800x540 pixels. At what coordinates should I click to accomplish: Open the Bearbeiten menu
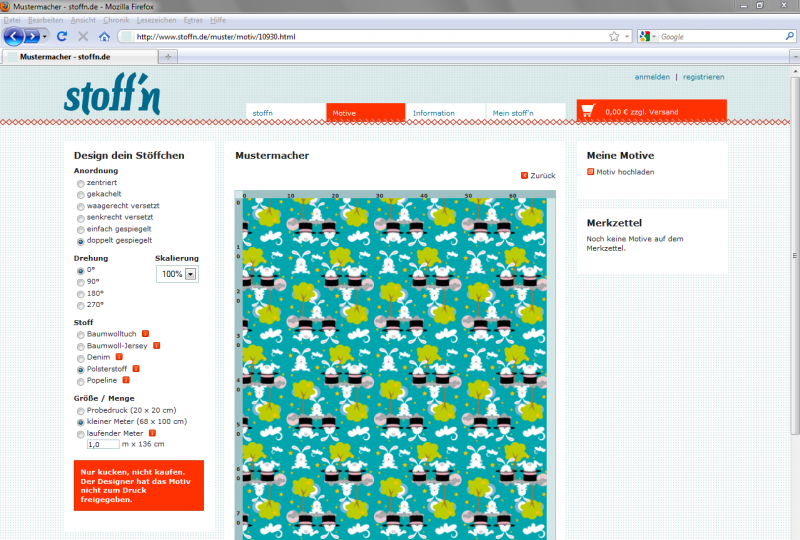coord(45,20)
